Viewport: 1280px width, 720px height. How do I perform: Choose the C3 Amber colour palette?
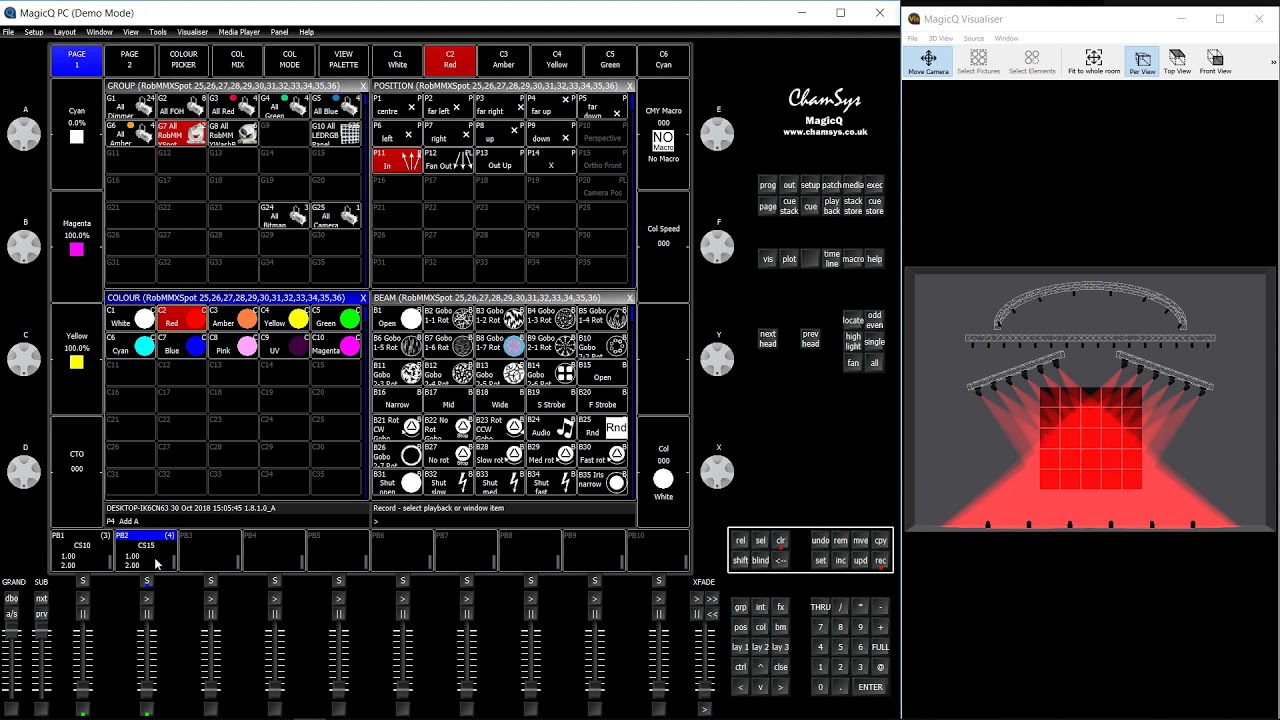tap(233, 318)
